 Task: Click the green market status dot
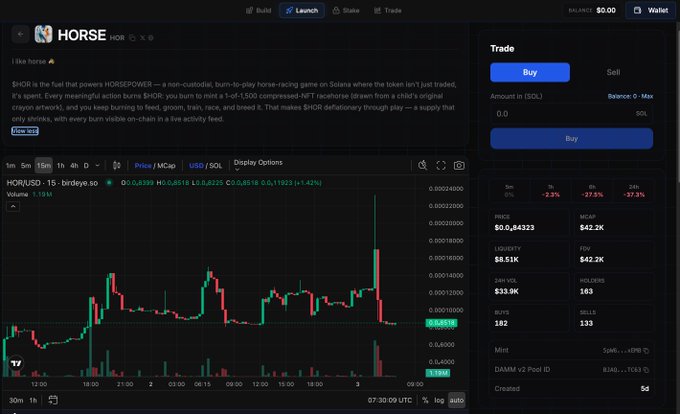[x=109, y=183]
